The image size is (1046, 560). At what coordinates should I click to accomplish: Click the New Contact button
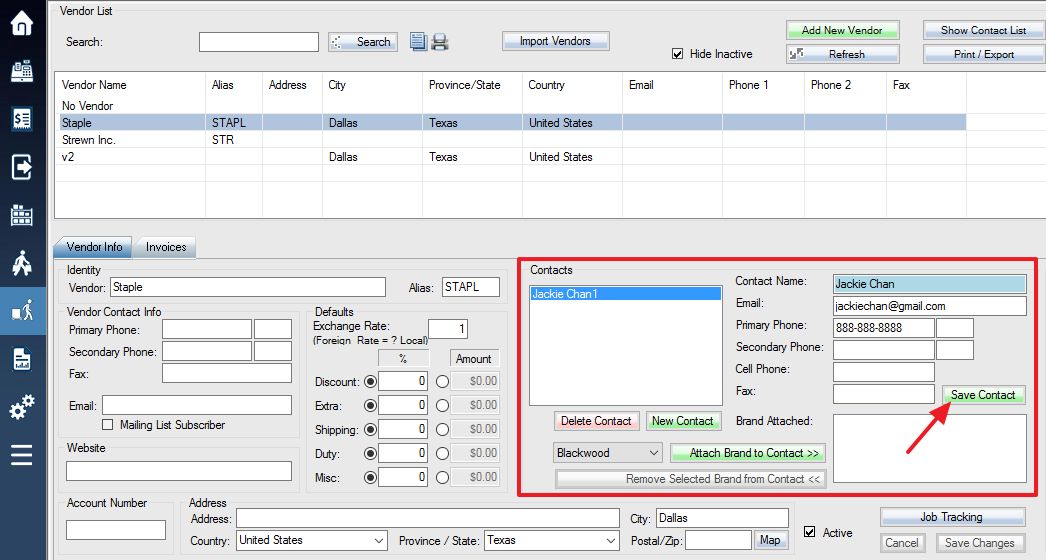tap(682, 421)
